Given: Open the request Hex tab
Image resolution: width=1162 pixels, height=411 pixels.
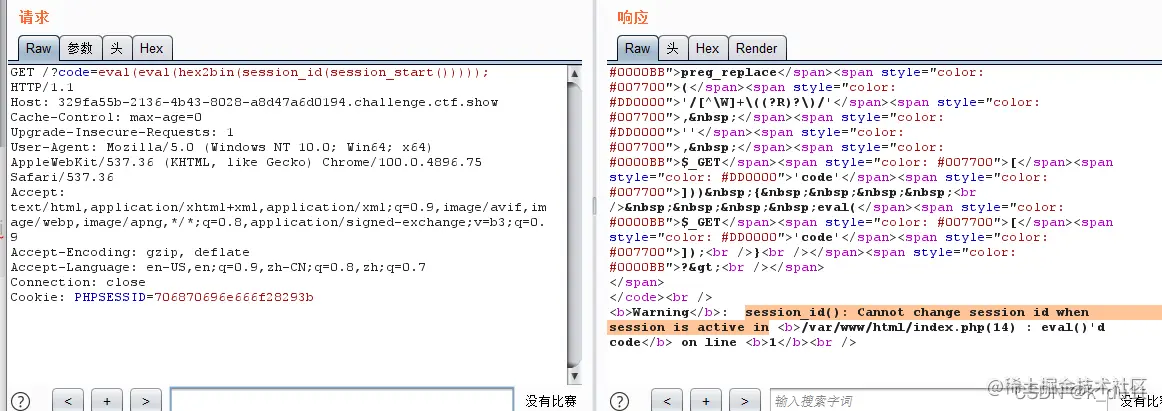Looking at the screenshot, I should click(151, 48).
